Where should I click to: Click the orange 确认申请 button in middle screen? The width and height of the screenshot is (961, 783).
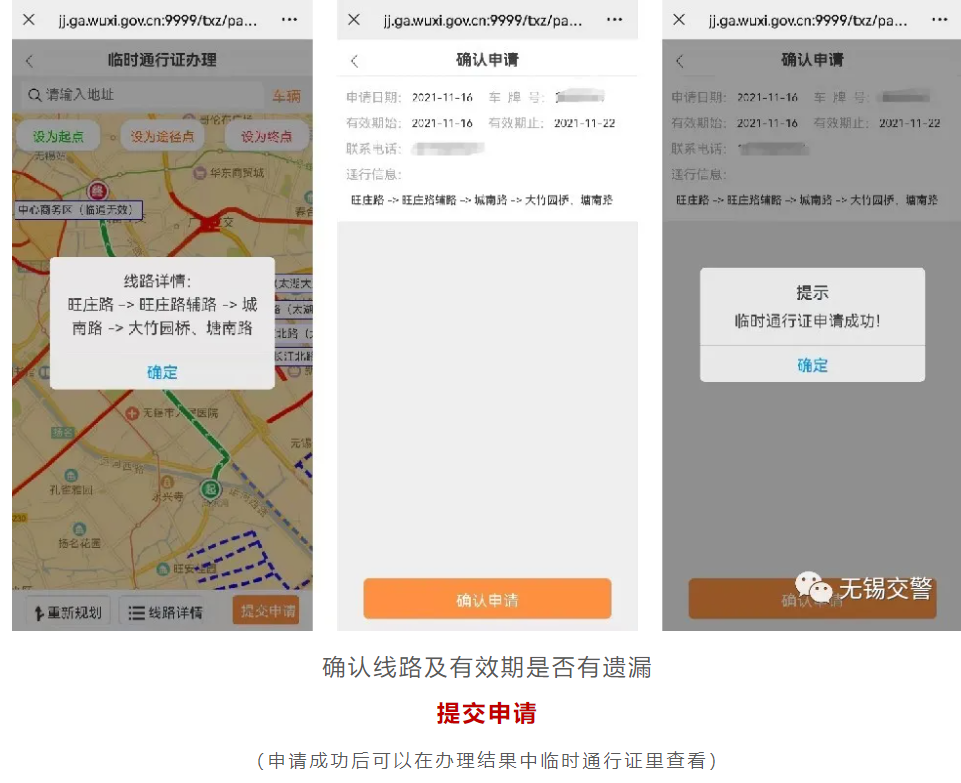(487, 600)
